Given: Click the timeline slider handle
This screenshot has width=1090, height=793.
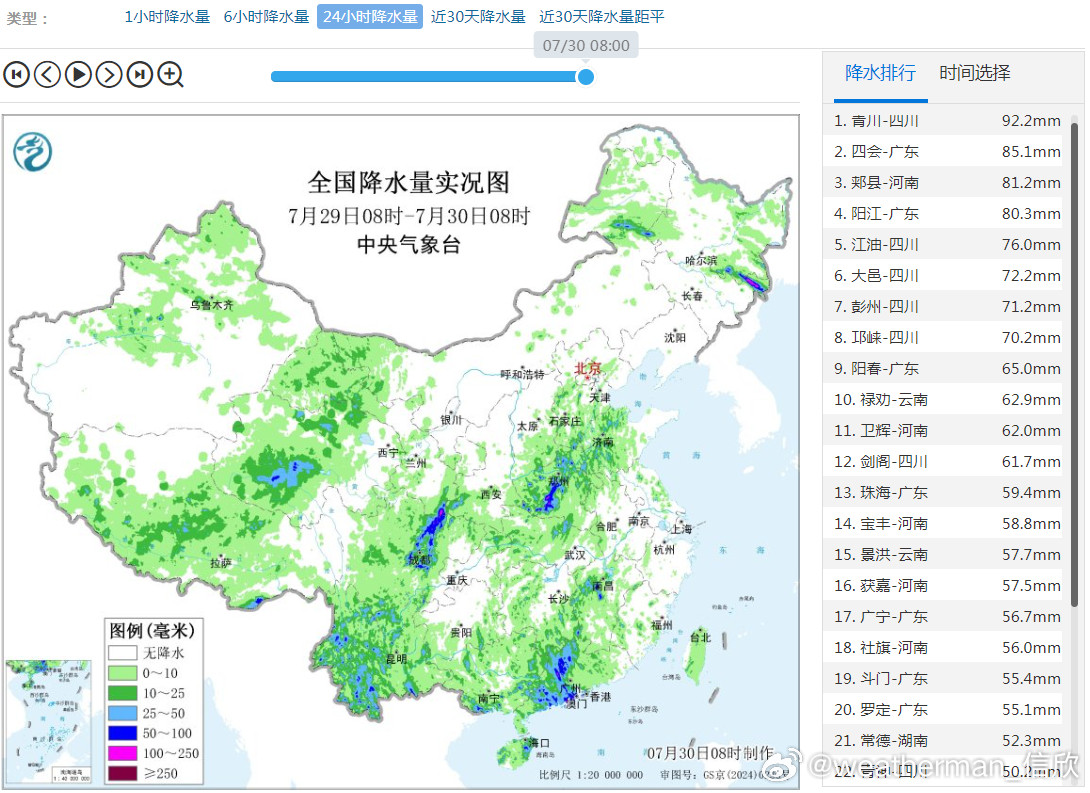Looking at the screenshot, I should (586, 76).
